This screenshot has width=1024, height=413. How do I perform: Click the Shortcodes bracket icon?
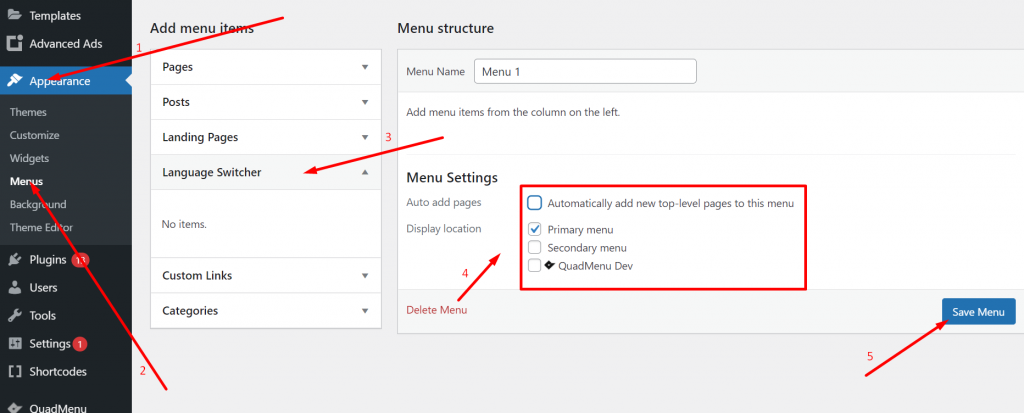click(14, 371)
